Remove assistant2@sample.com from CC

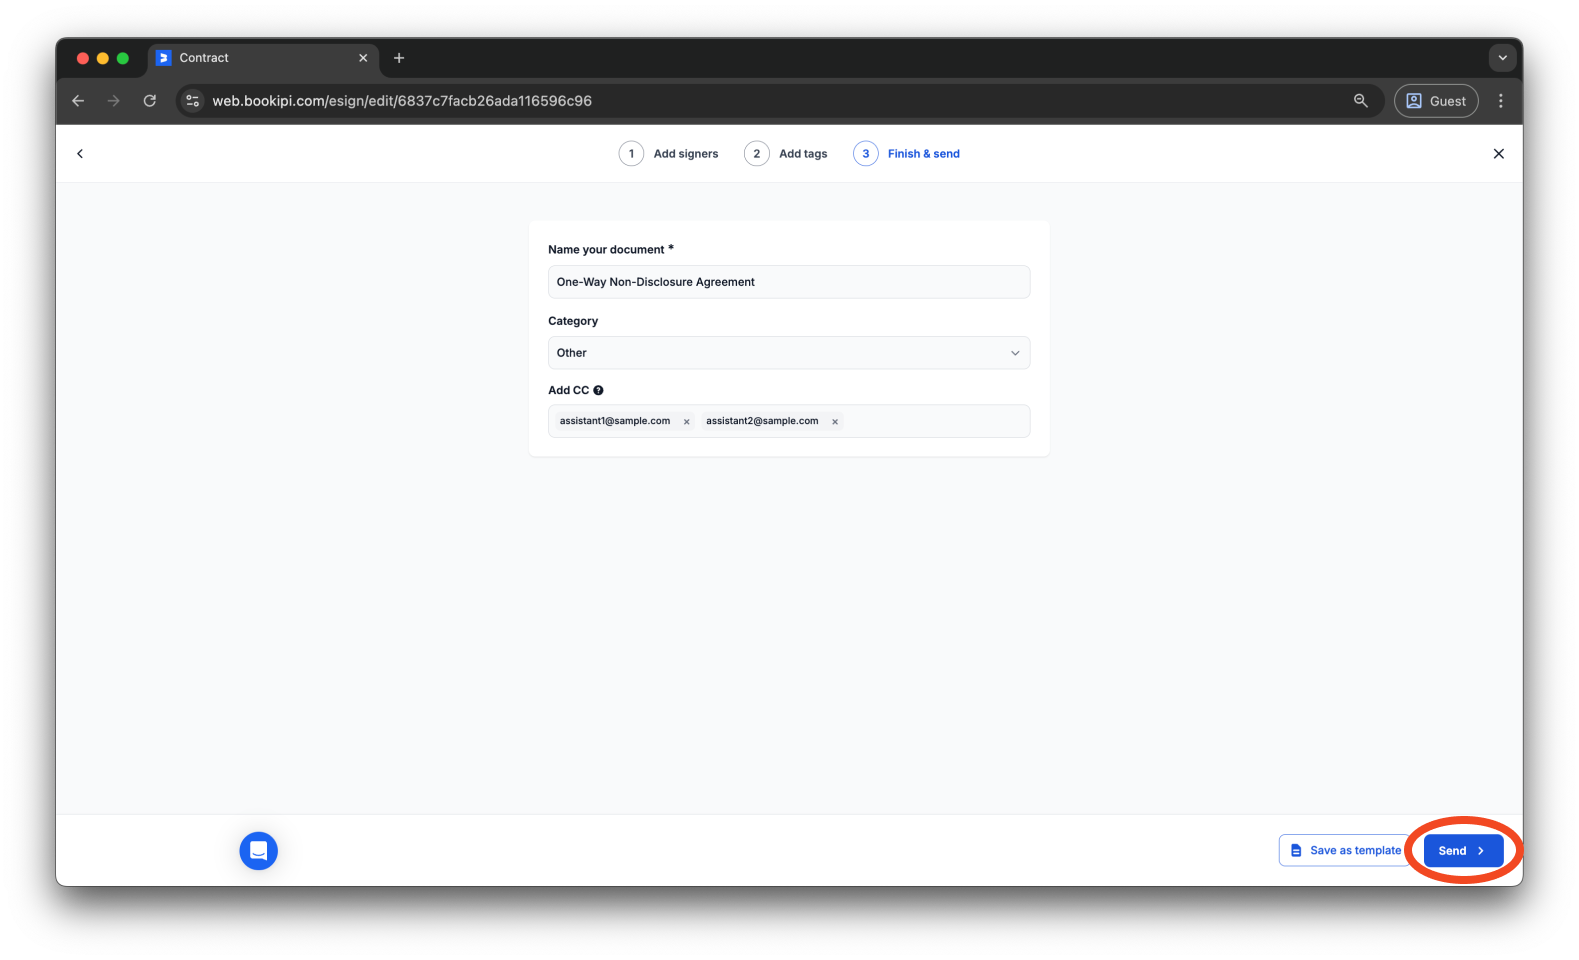[835, 422]
